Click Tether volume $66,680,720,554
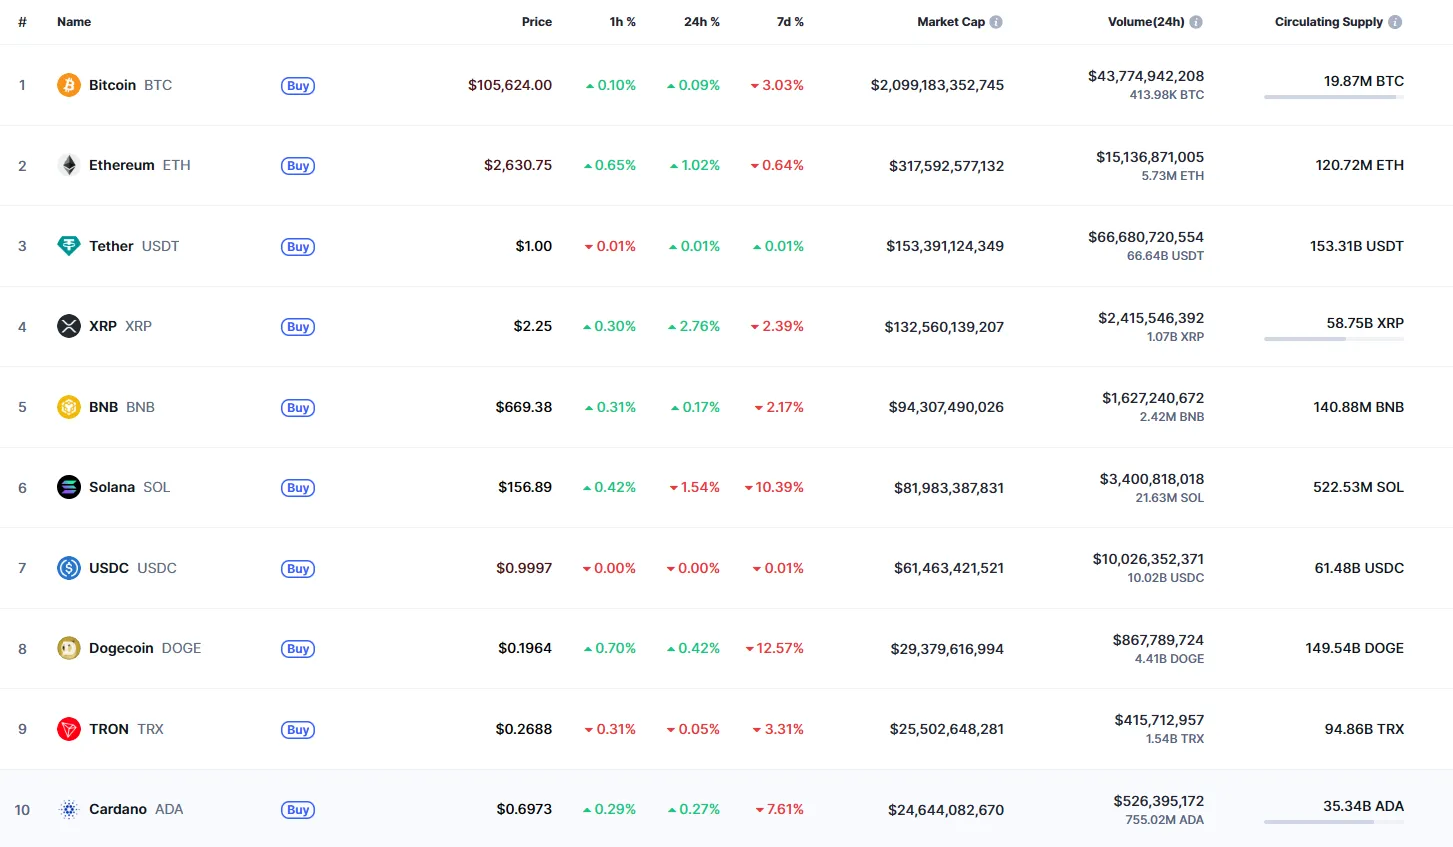The height and width of the screenshot is (847, 1453). coord(1146,237)
